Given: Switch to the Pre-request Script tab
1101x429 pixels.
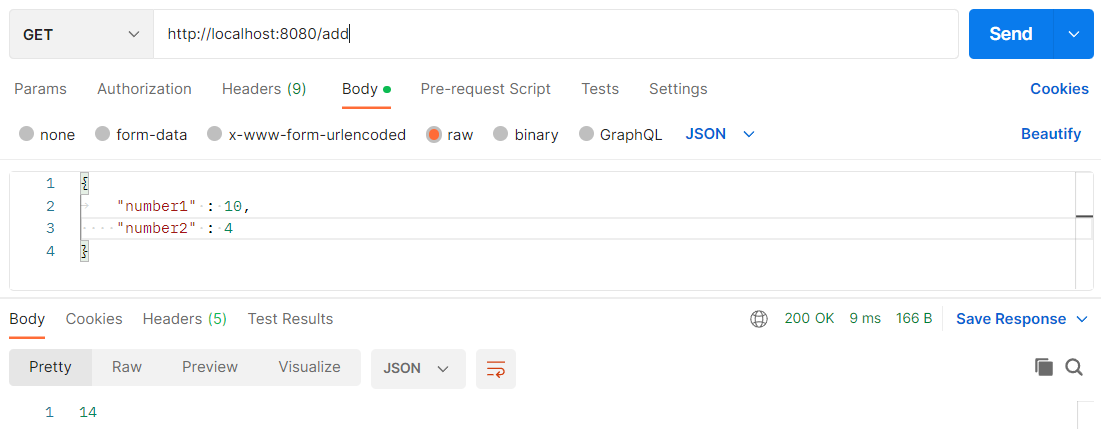Looking at the screenshot, I should click(485, 89).
